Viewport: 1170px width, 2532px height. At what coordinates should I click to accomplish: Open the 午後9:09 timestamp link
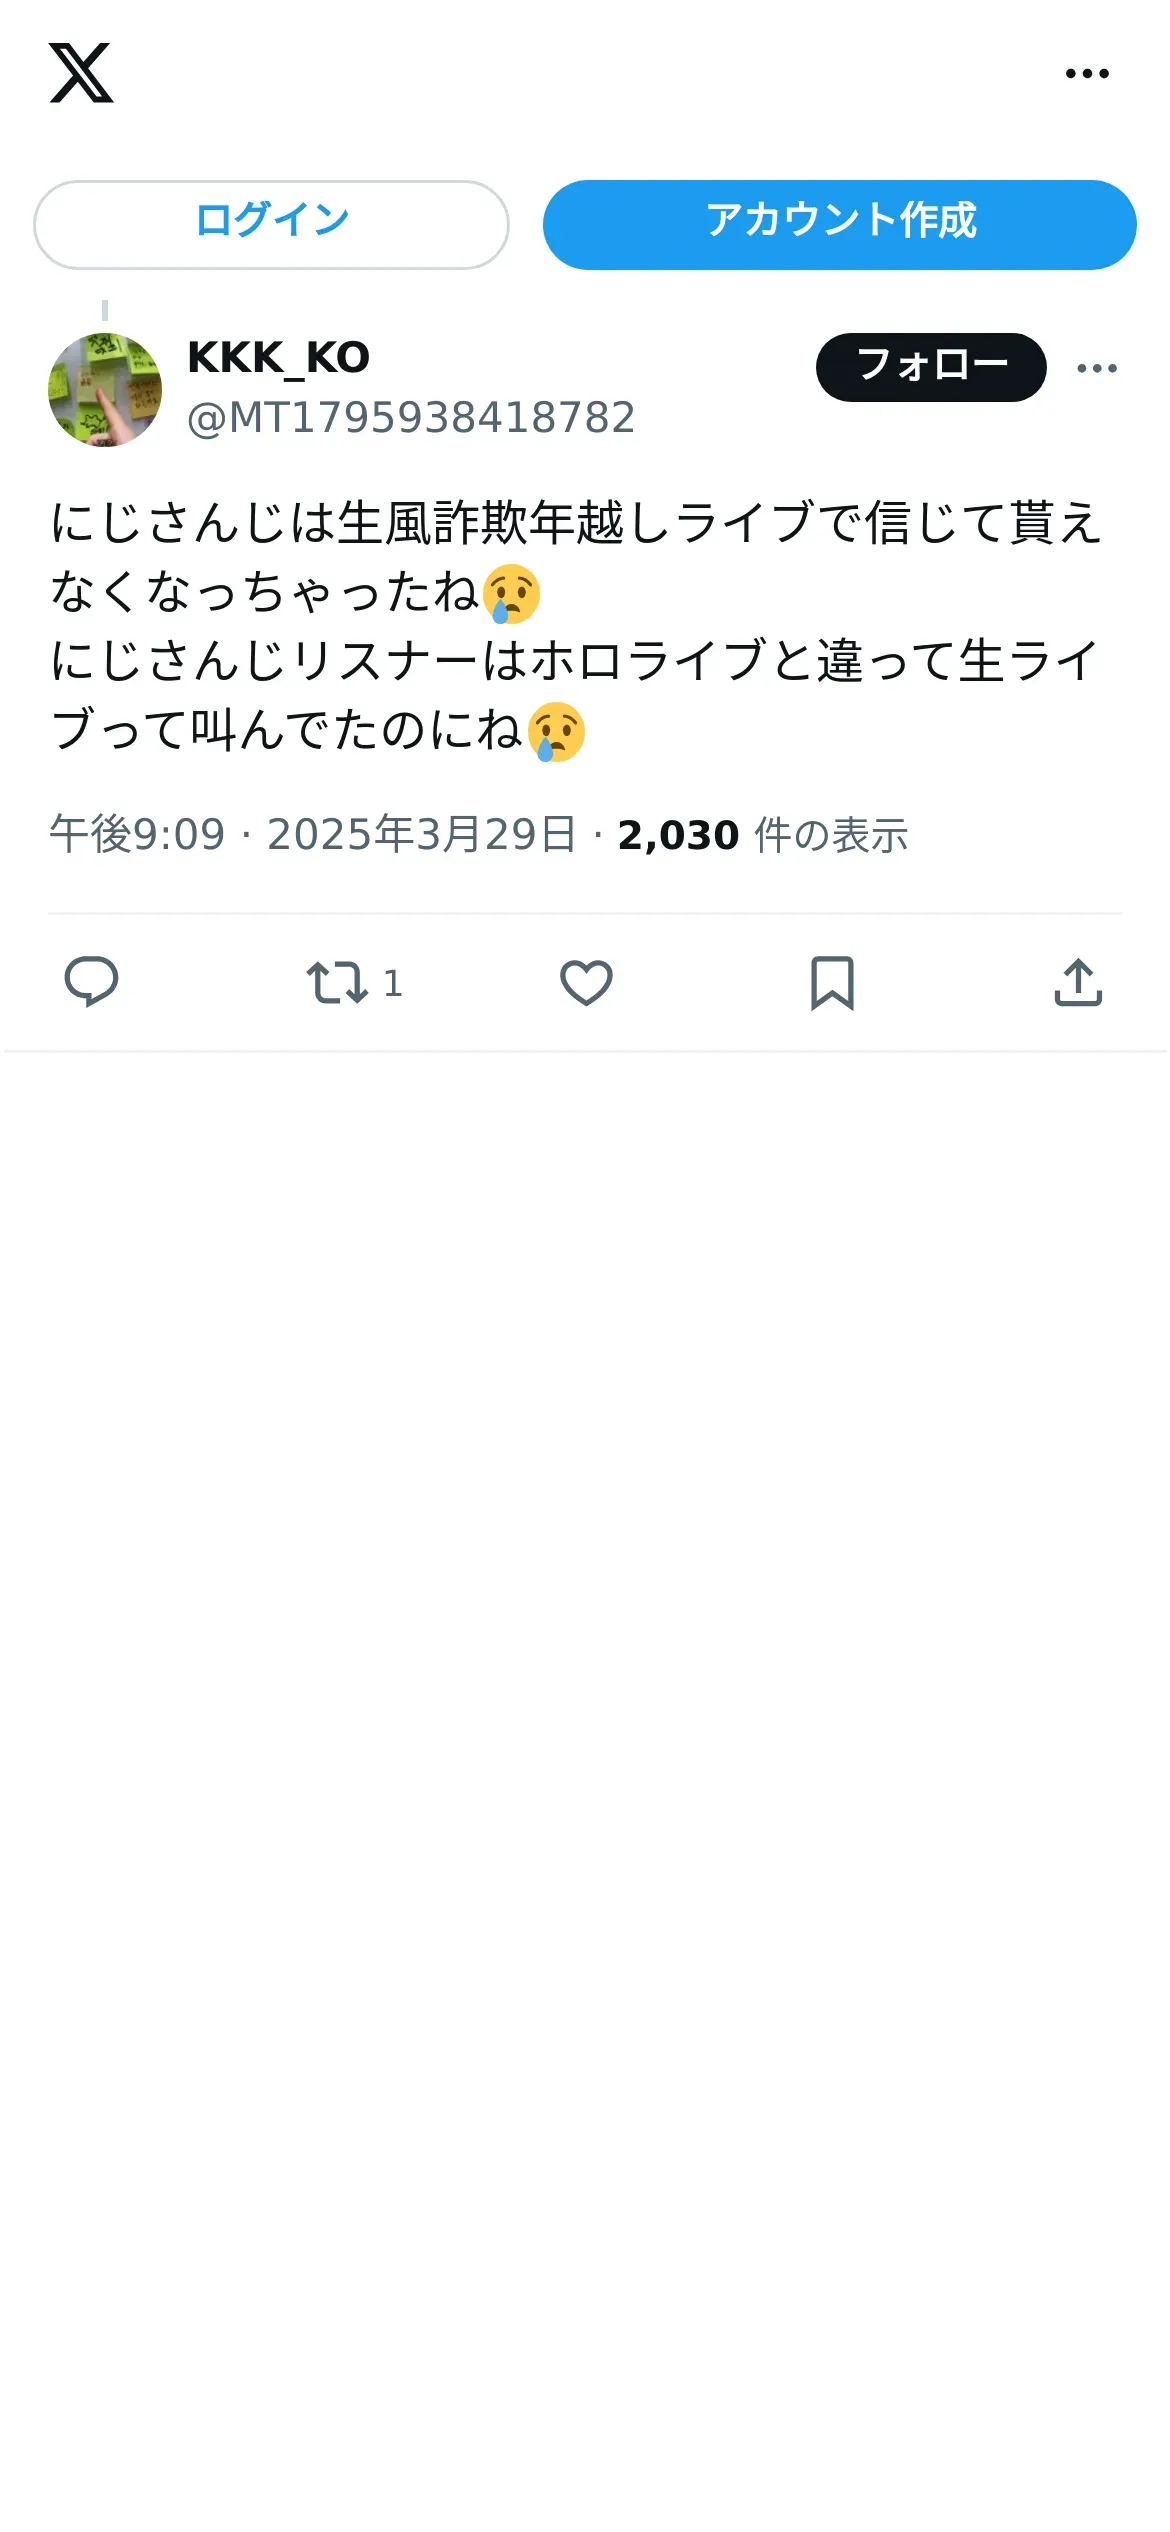click(x=137, y=834)
